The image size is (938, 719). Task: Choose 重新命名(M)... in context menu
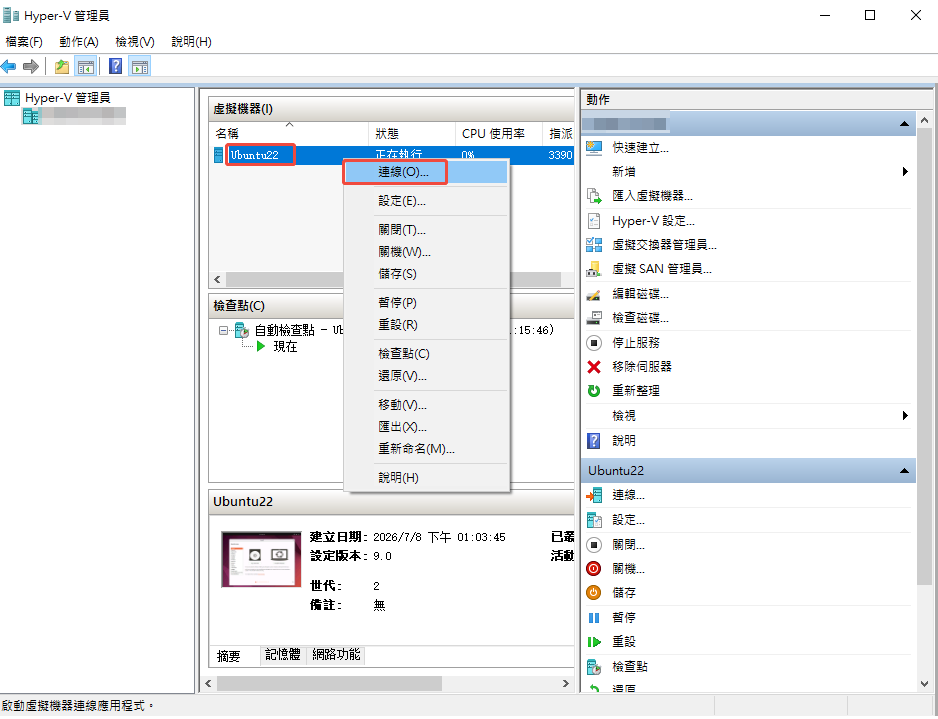(426, 449)
